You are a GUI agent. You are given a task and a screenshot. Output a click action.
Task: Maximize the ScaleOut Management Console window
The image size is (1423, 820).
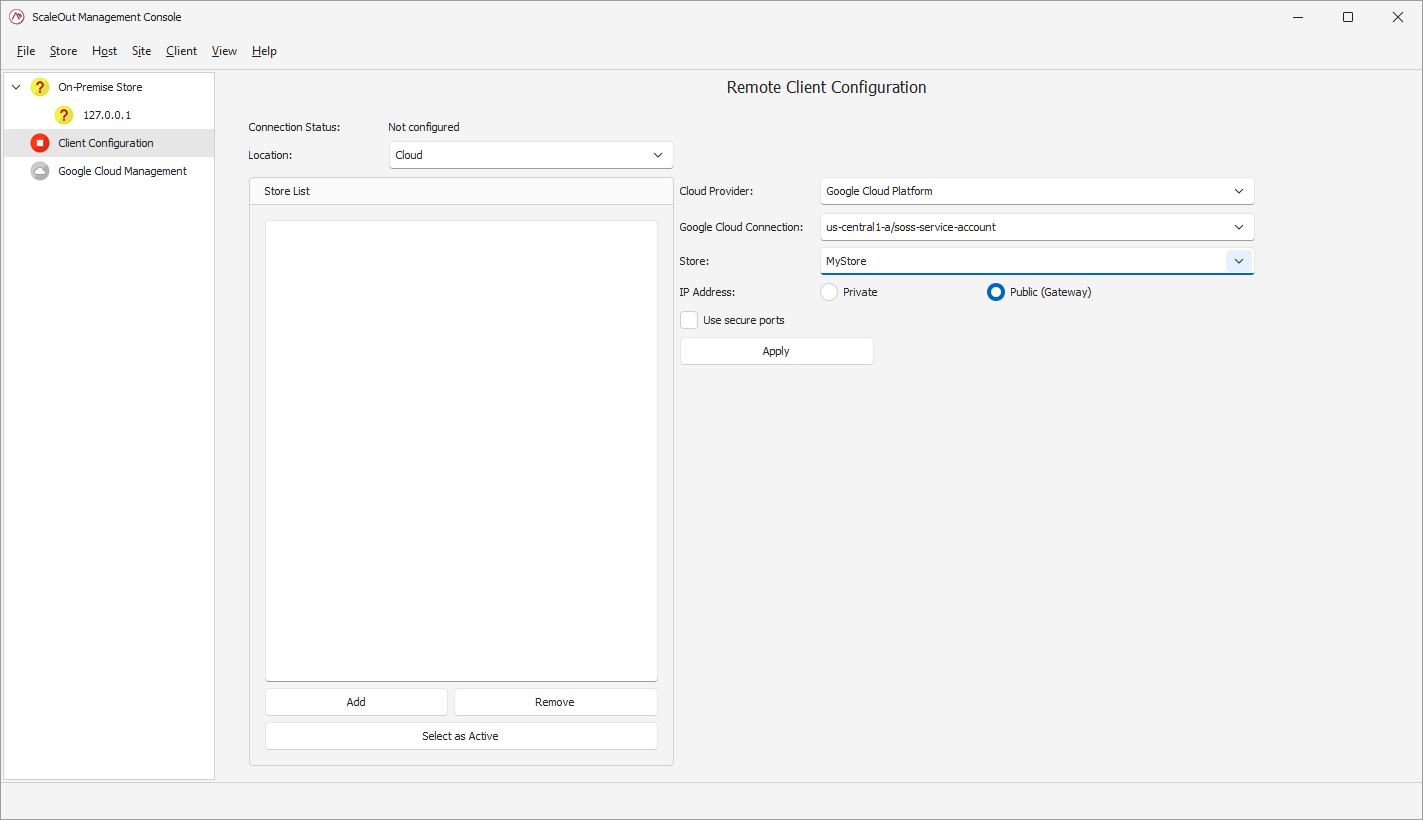point(1348,17)
